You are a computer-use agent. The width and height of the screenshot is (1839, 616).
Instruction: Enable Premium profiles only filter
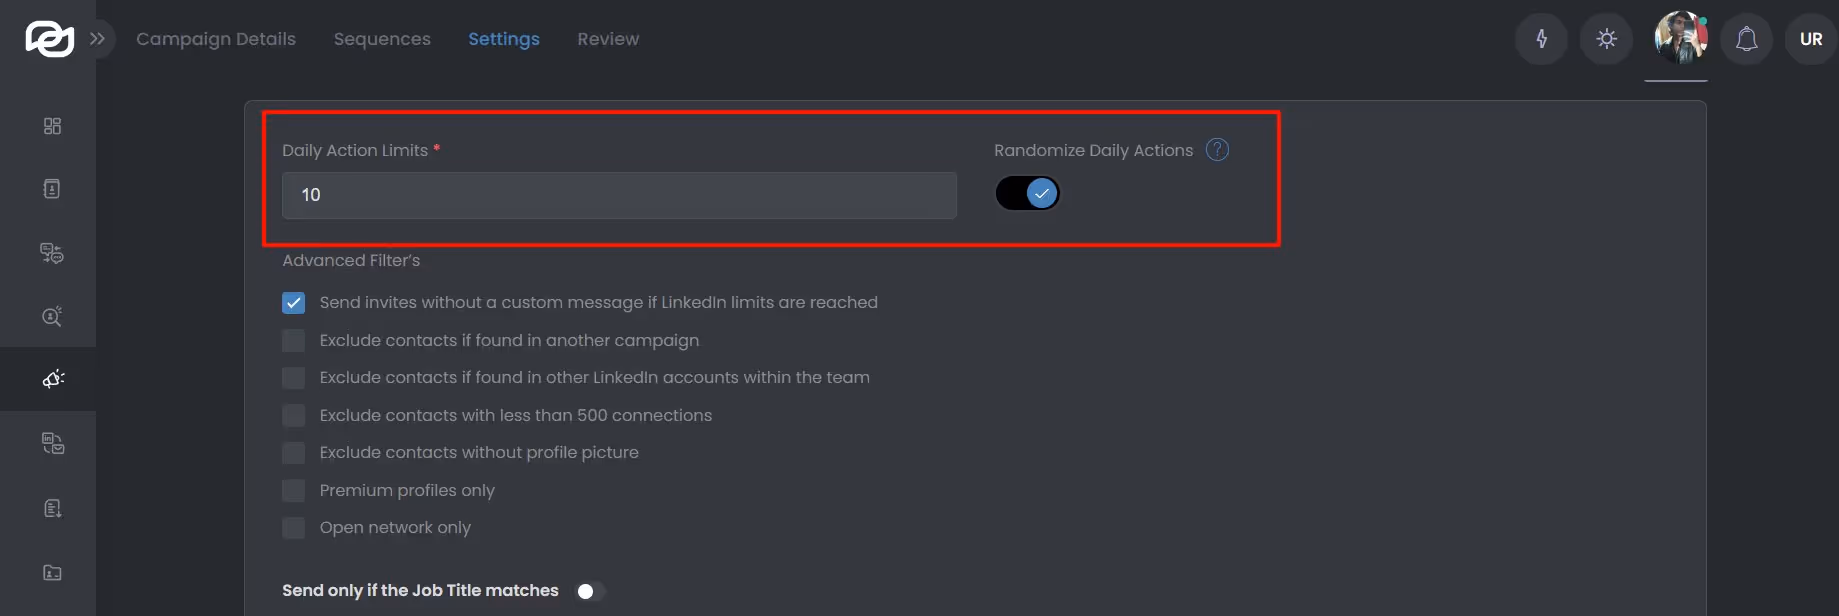[293, 490]
